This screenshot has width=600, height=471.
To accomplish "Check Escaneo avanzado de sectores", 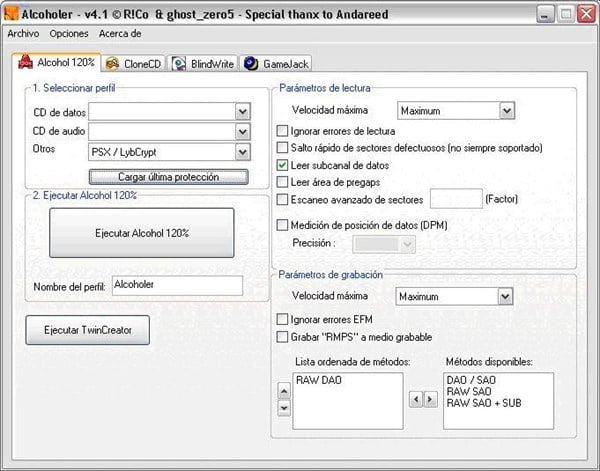I will pos(282,199).
